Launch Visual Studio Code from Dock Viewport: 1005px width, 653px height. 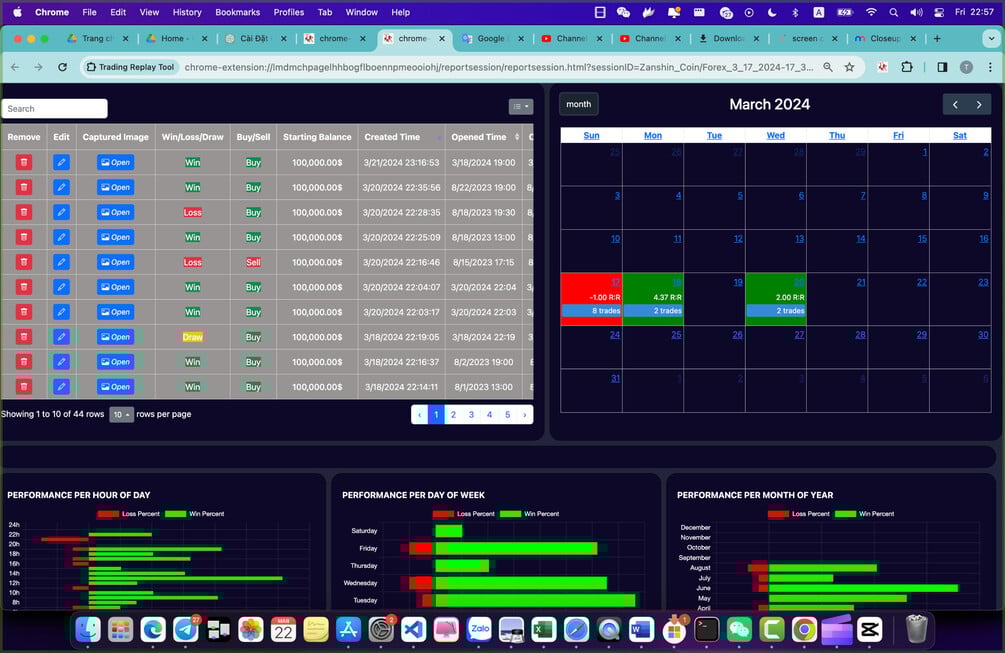point(413,630)
